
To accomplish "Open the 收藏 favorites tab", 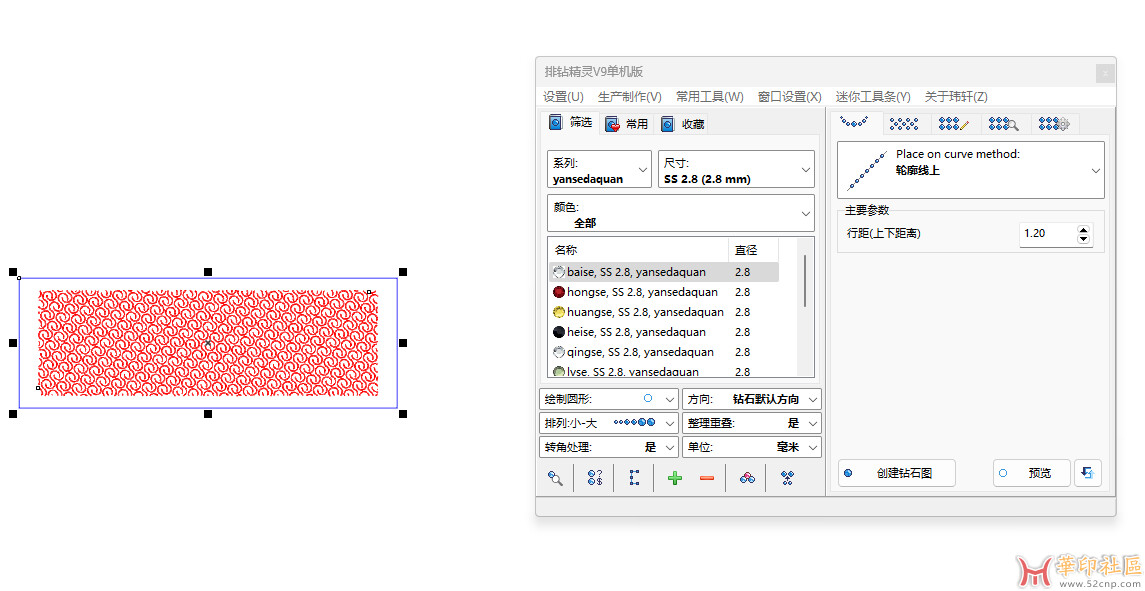I will (x=683, y=124).
